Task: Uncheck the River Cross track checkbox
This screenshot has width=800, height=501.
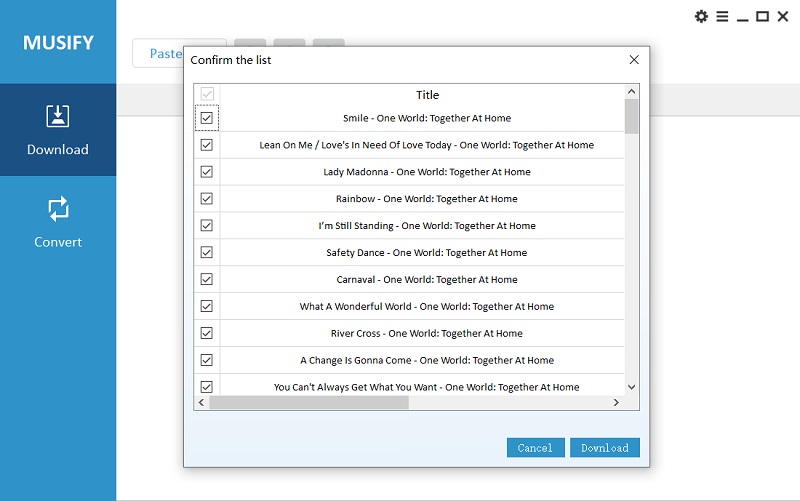Action: click(207, 333)
